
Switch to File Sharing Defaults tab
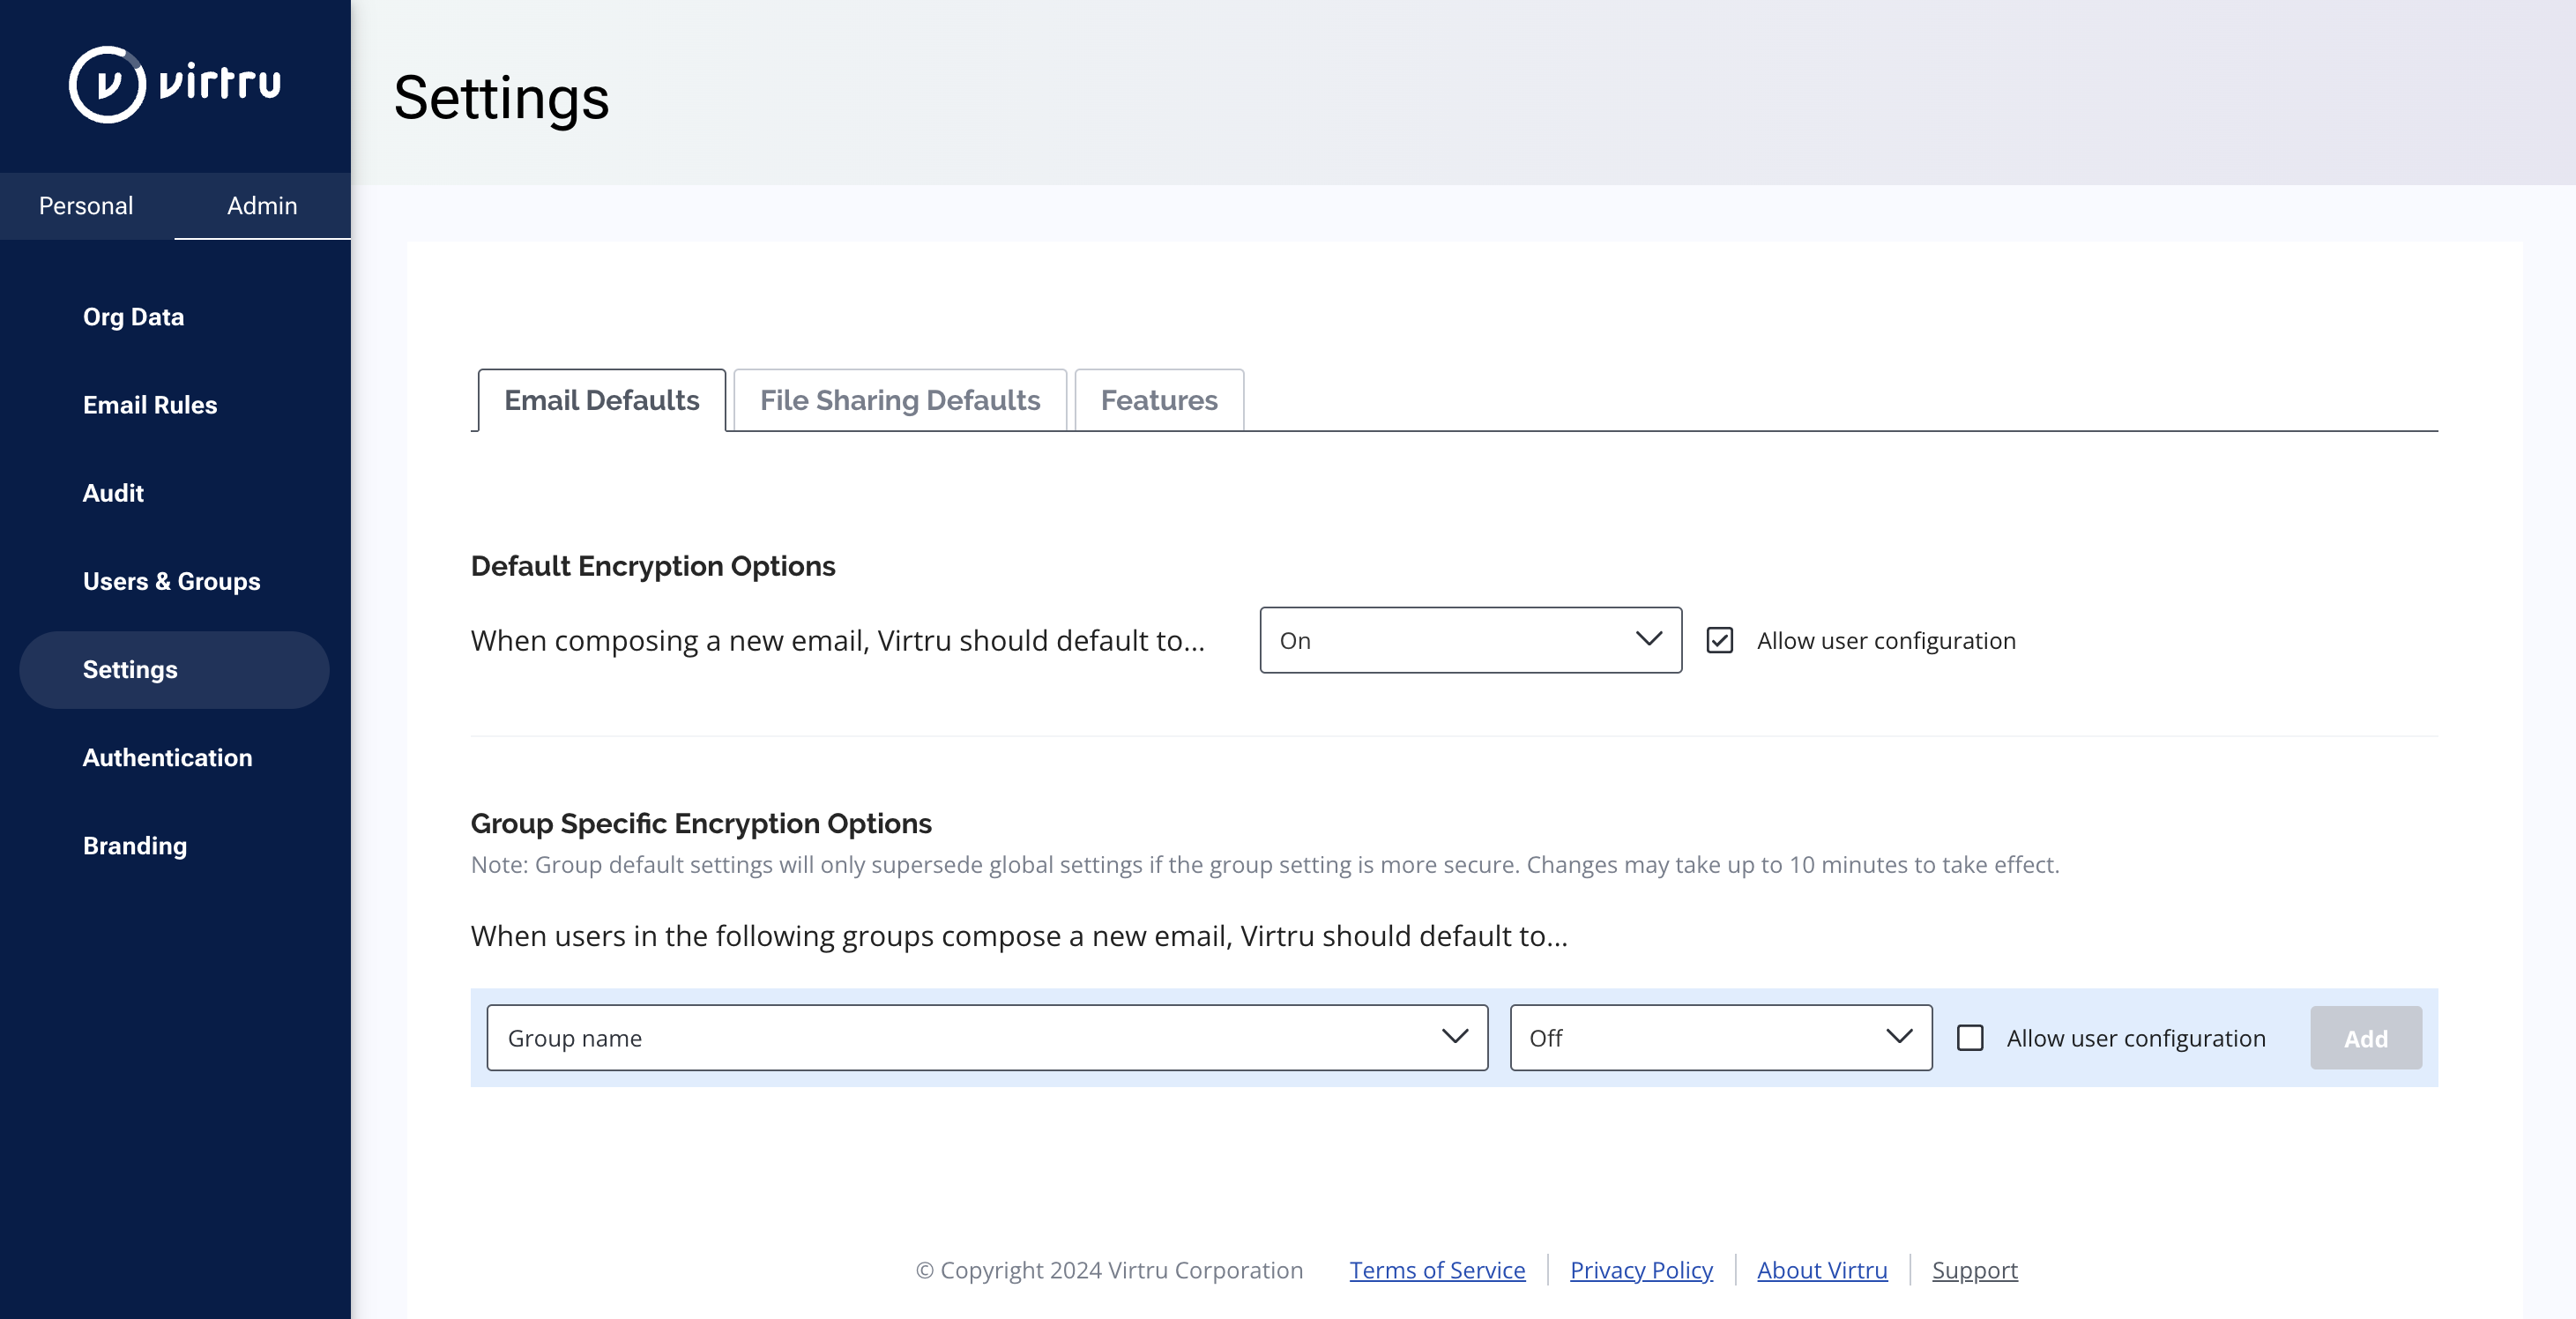pyautogui.click(x=900, y=400)
